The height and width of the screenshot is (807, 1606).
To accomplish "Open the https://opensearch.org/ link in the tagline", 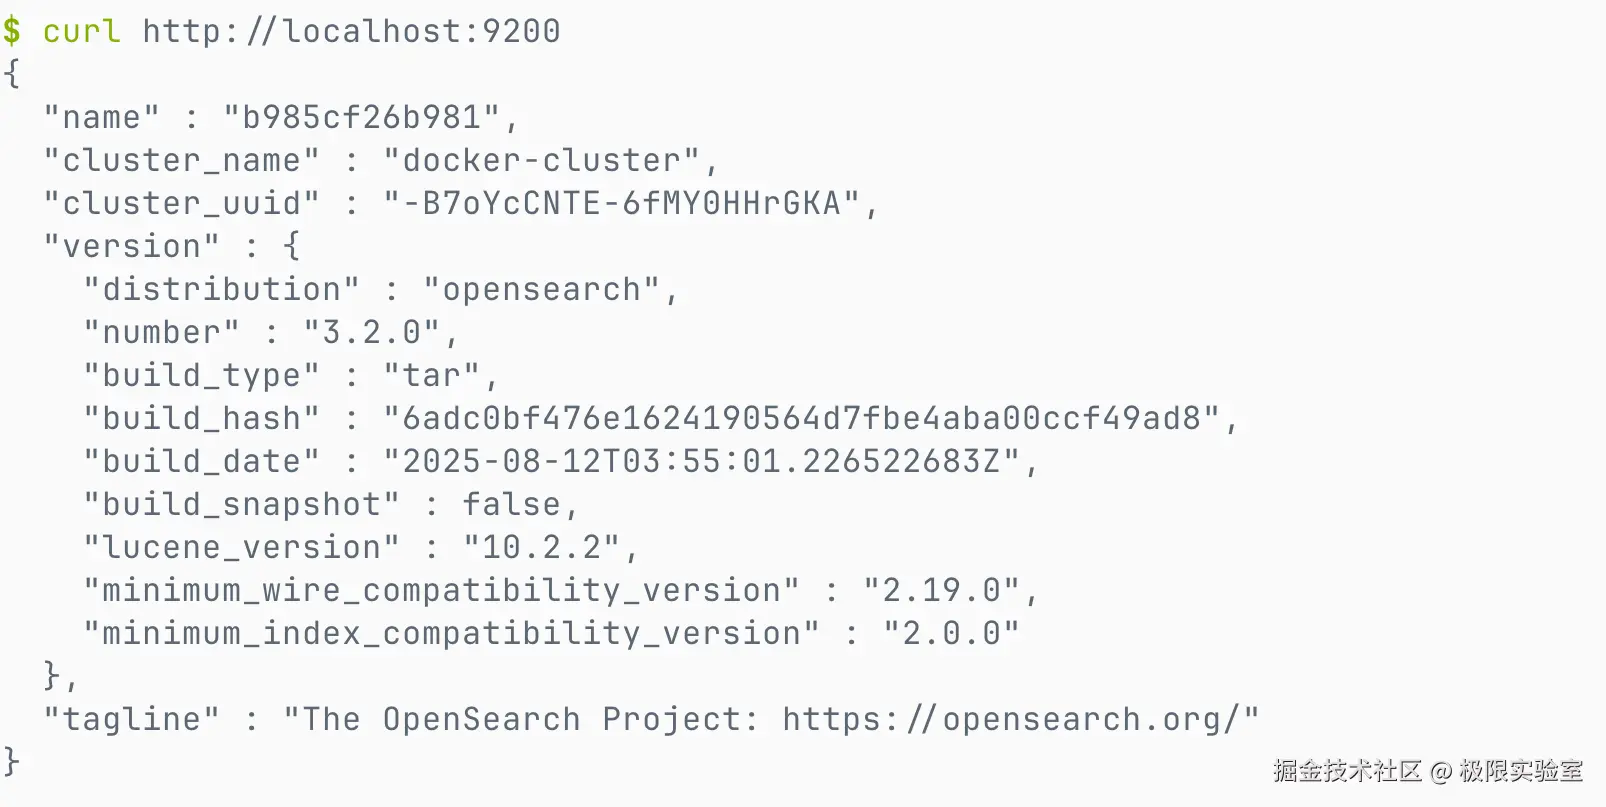I will pyautogui.click(x=1011, y=719).
